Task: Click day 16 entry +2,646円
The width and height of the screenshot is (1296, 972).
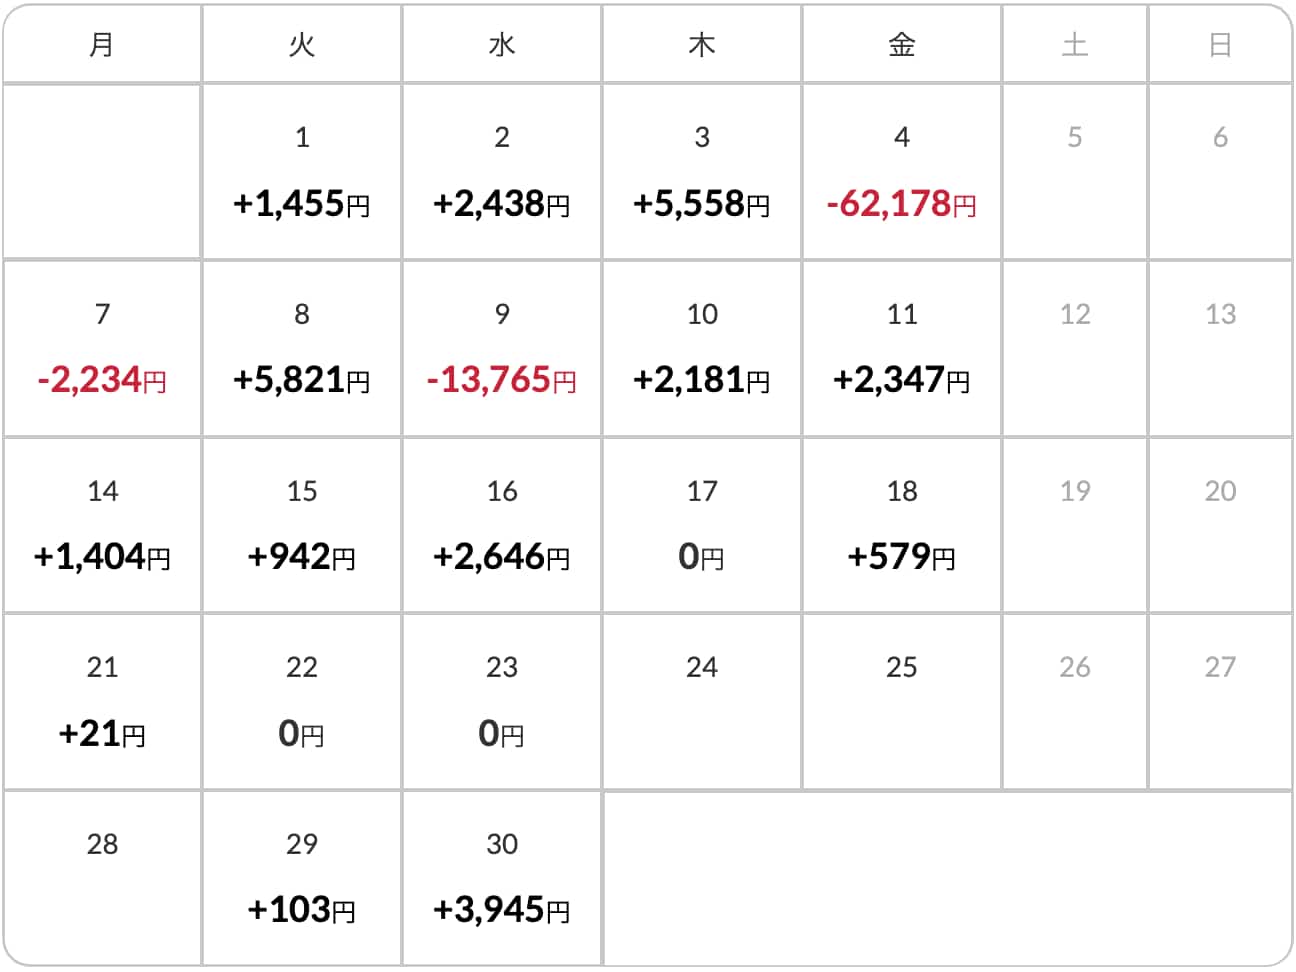Action: click(502, 525)
